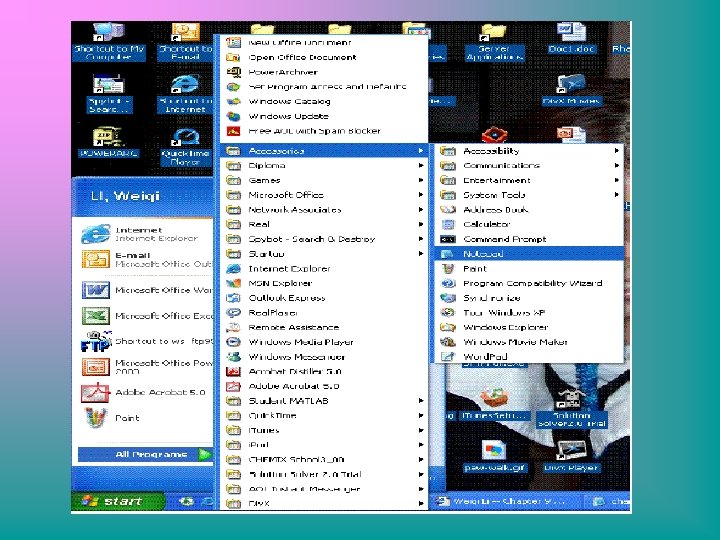Open Shortcut to My Computer desktop icon
The height and width of the screenshot is (540, 720).
pyautogui.click(x=109, y=41)
